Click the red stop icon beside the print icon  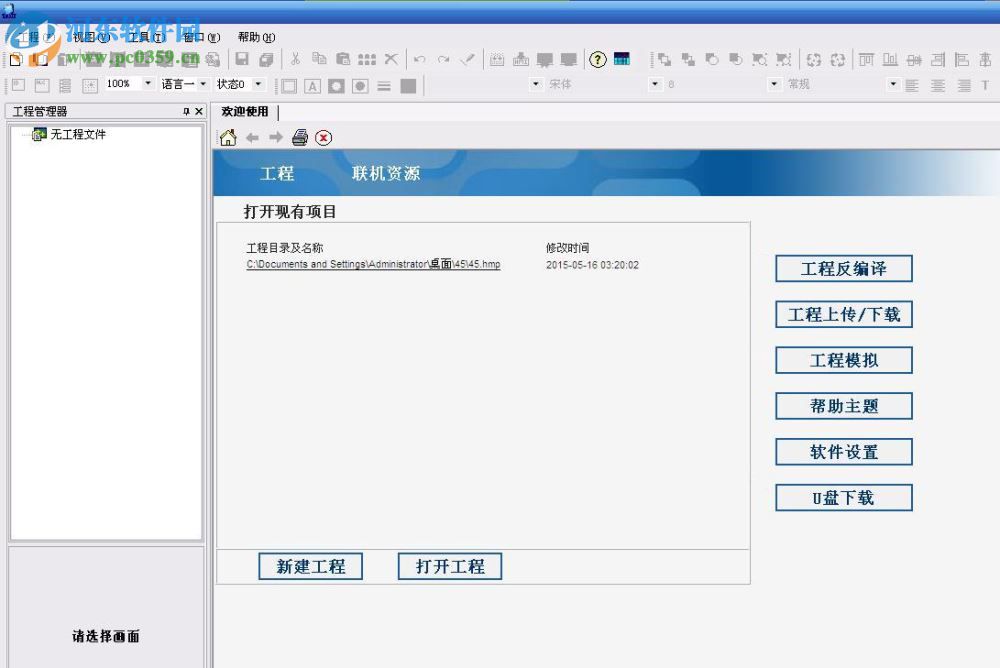click(x=322, y=137)
